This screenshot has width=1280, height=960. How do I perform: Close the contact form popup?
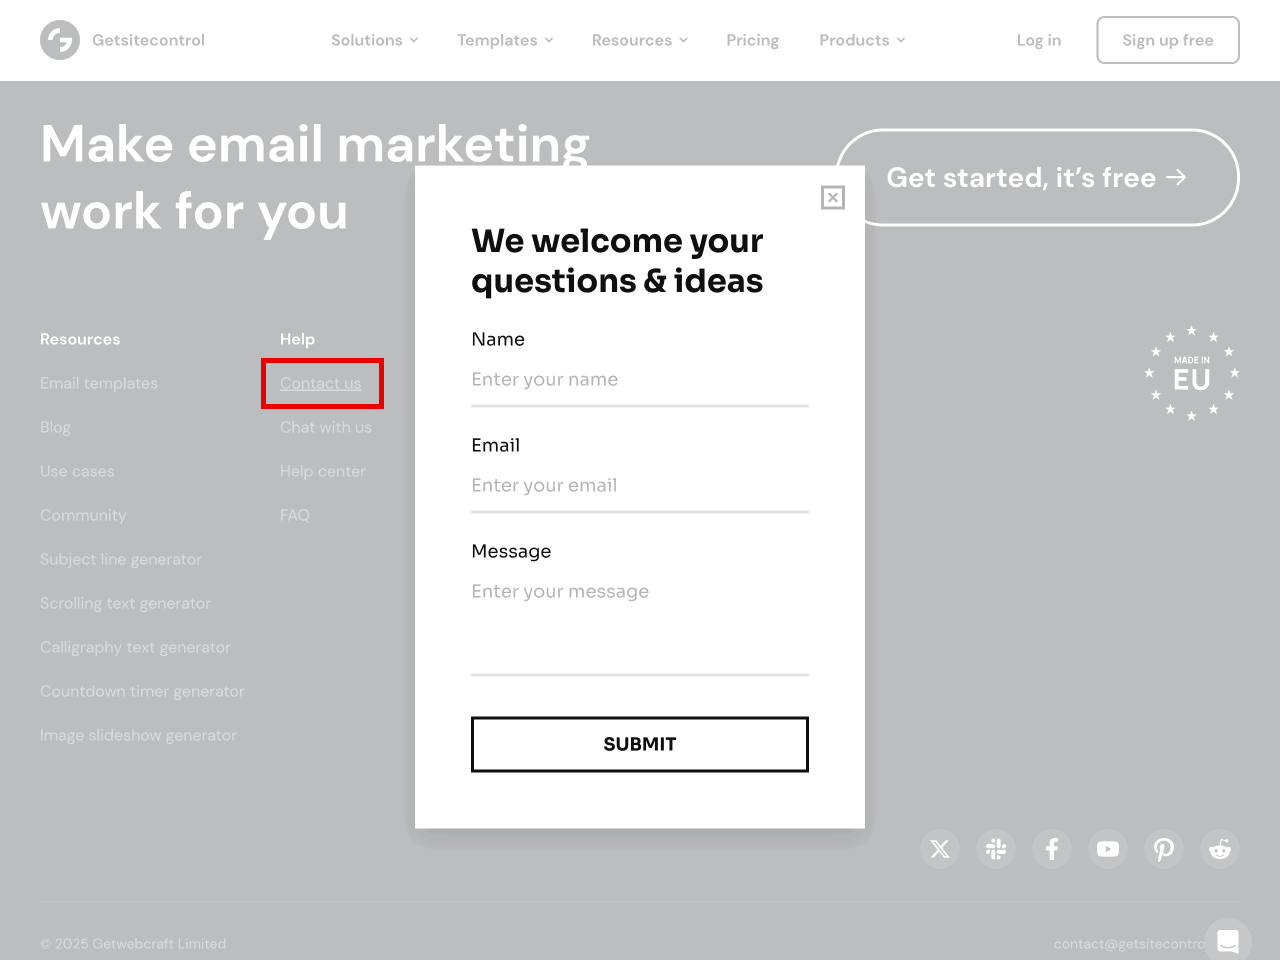tap(832, 198)
